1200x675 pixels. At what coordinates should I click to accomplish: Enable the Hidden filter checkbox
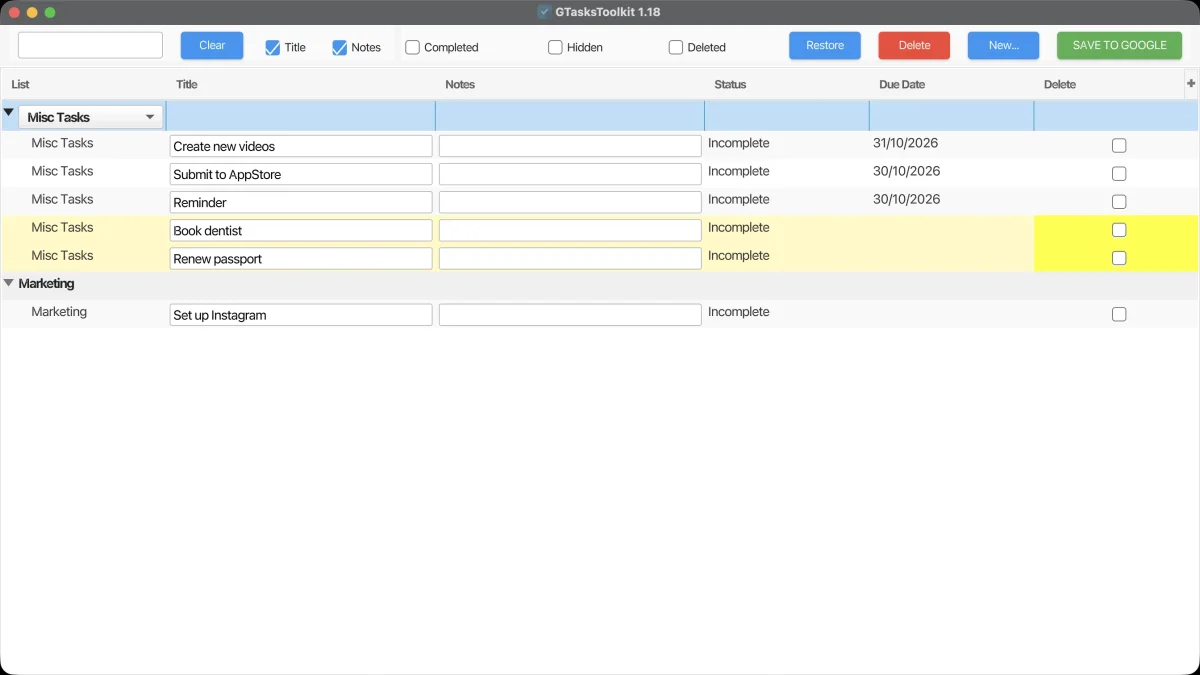coord(555,47)
